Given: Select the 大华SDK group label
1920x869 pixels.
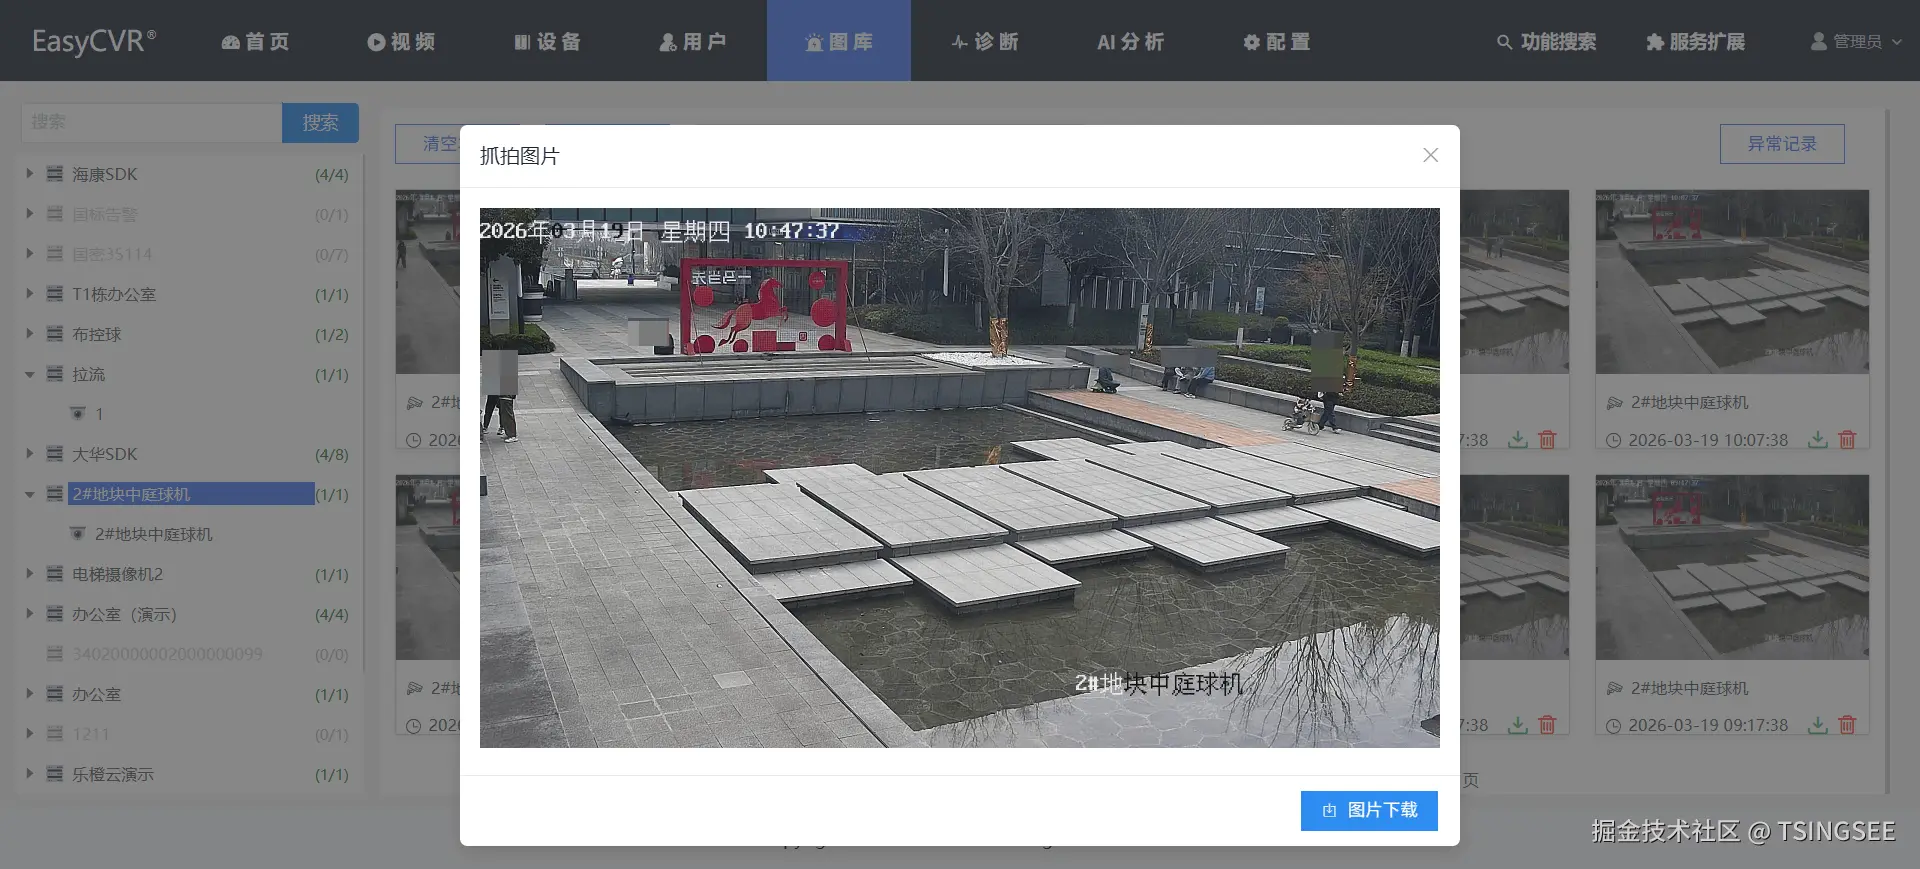Looking at the screenshot, I should 105,454.
